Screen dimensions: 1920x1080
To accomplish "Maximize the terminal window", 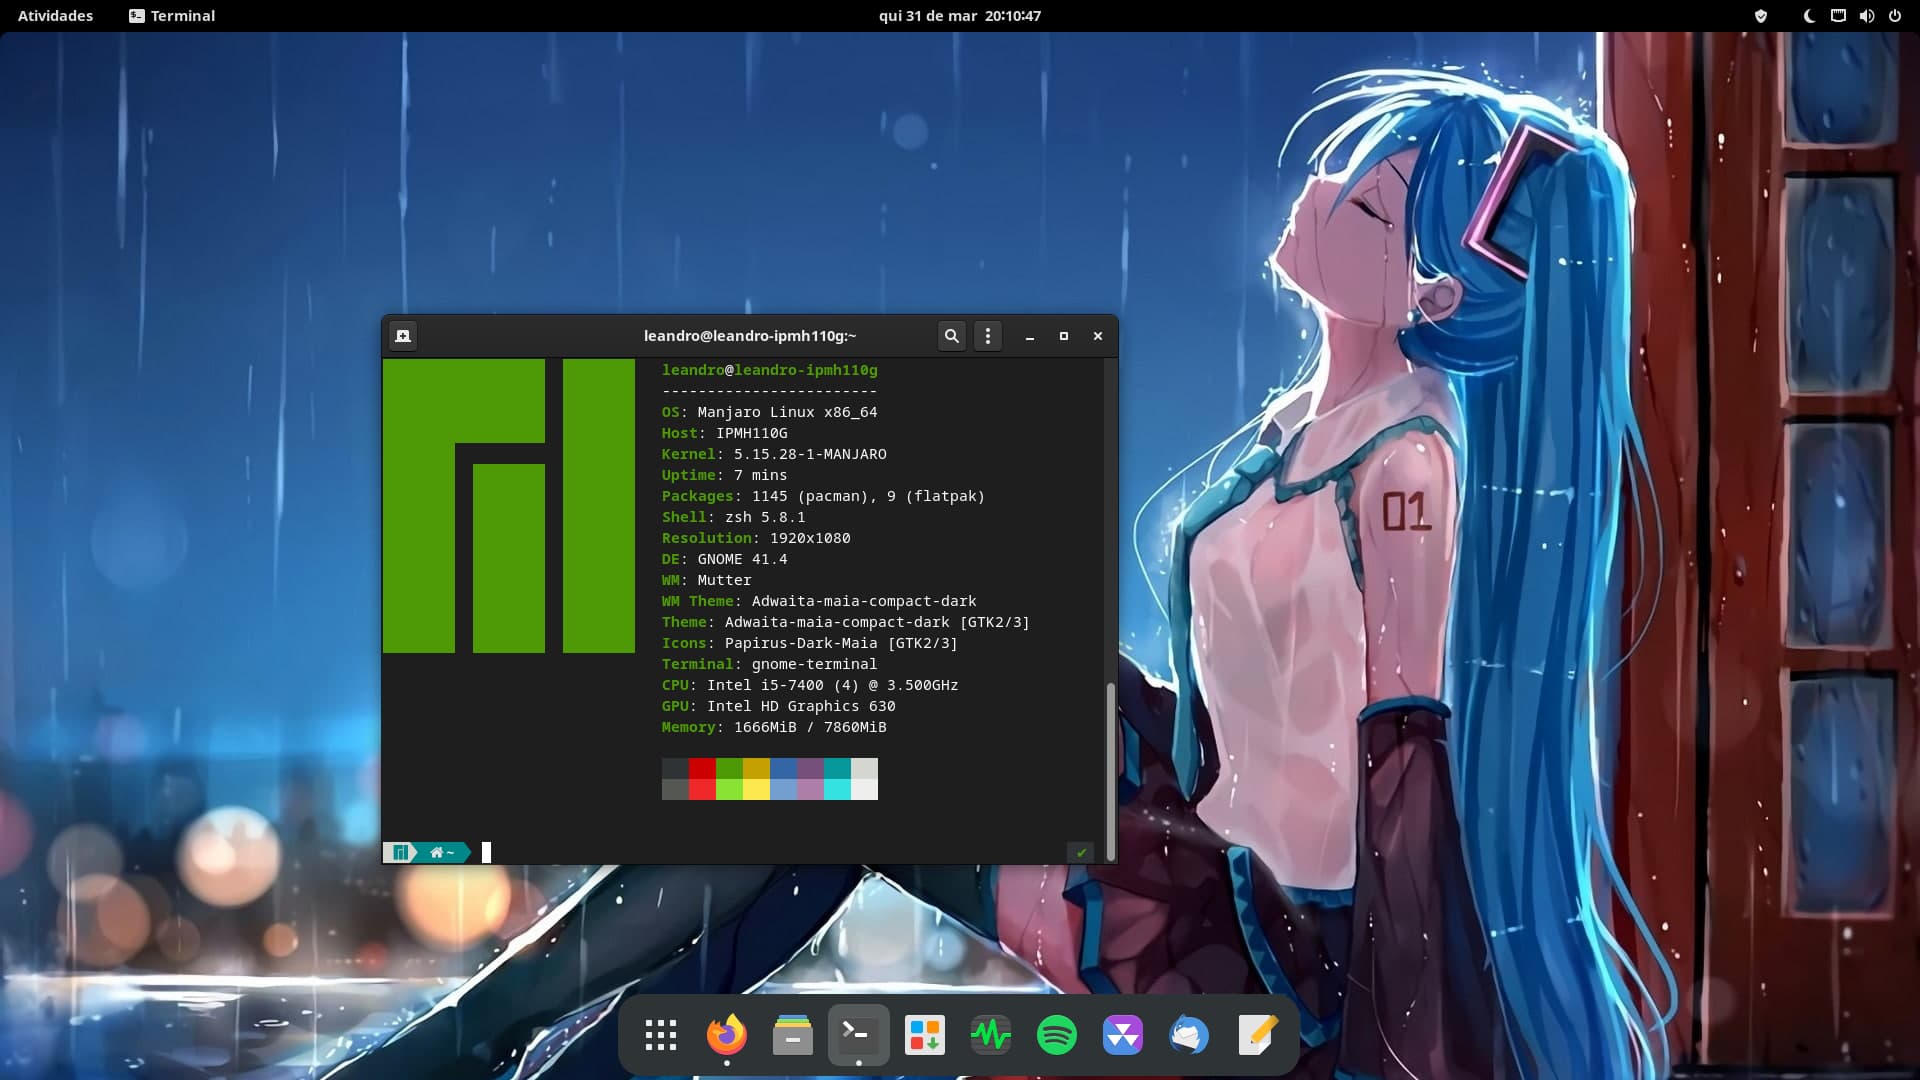I will pos(1064,336).
